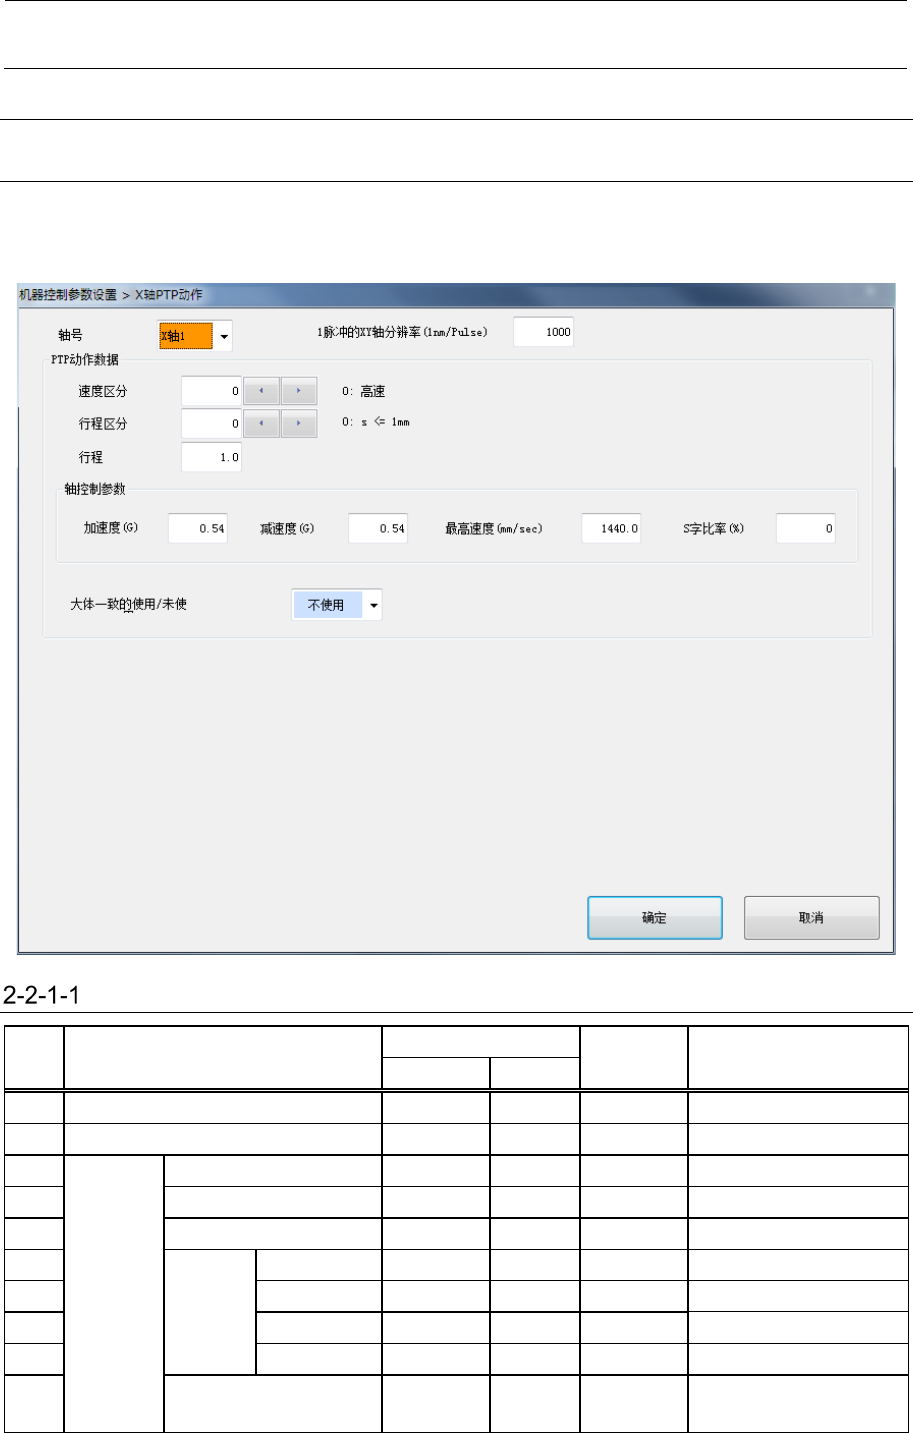This screenshot has height=1433, width=913.
Task: Decrease 速度区分 with the left arrow
Action: coord(261,391)
